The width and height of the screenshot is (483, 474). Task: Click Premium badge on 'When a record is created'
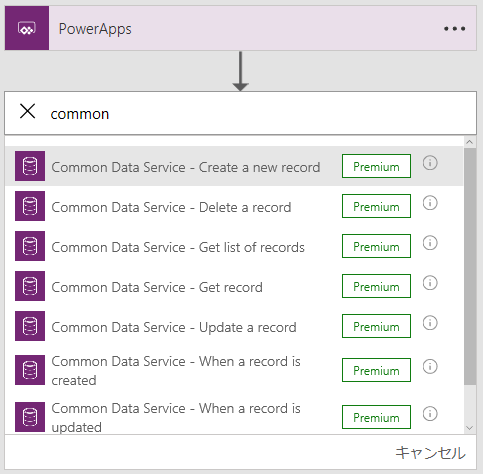(x=376, y=370)
